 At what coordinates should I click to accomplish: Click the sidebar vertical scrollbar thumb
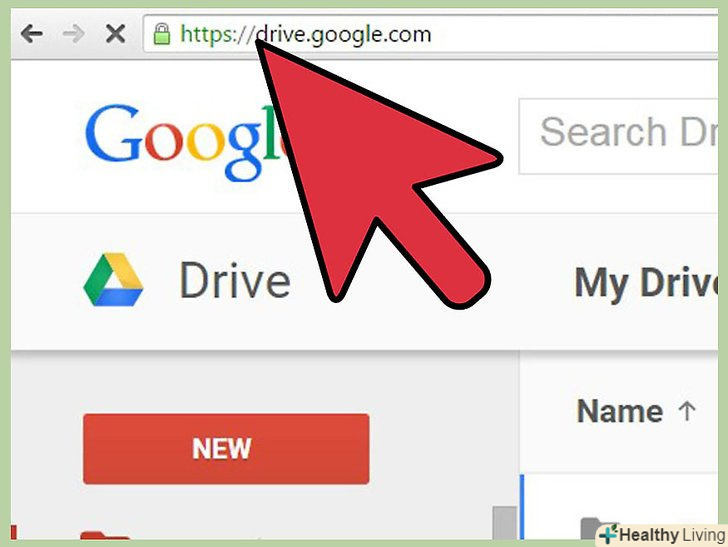tap(504, 523)
